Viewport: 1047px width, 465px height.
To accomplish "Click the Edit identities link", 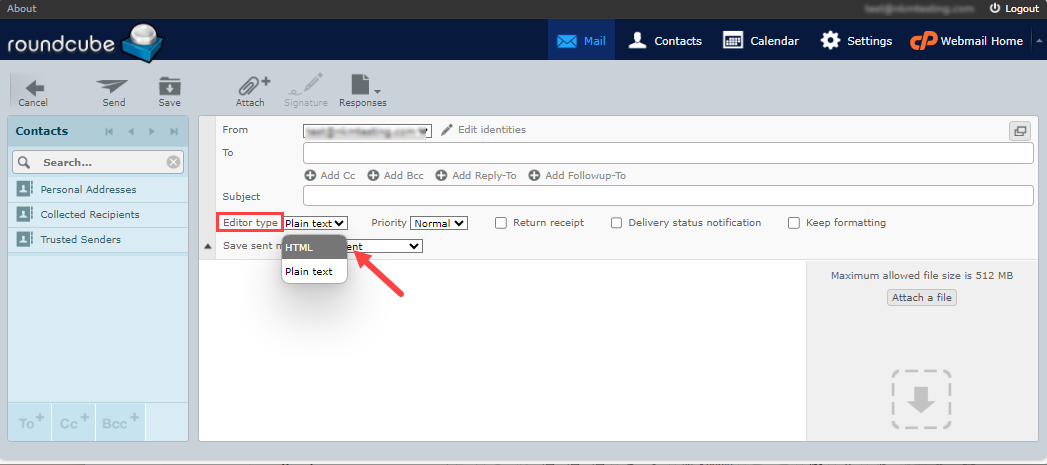I will (483, 130).
